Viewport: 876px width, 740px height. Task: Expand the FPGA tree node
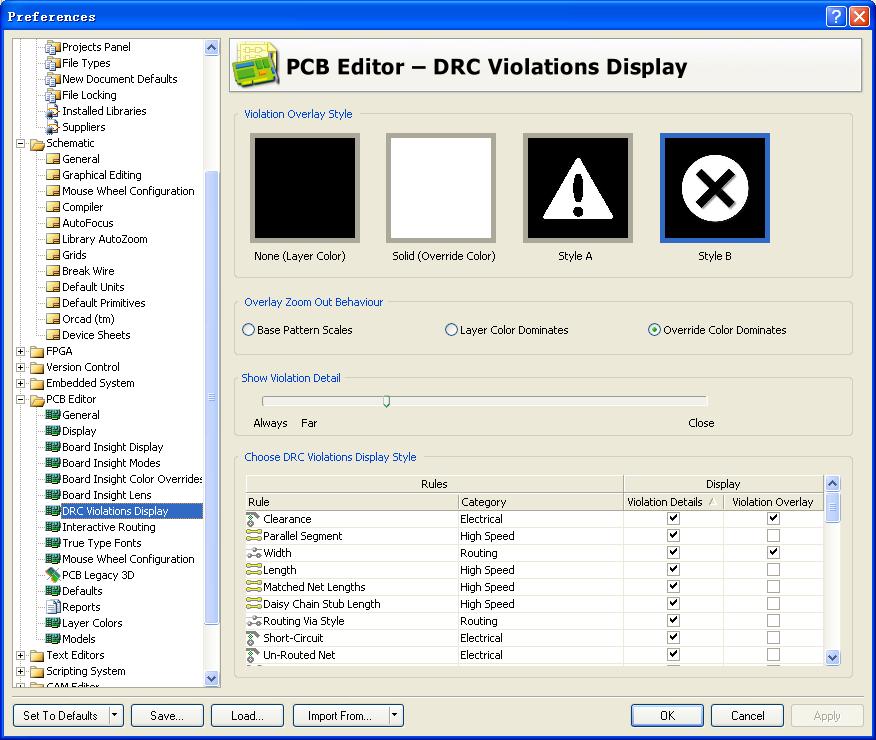point(21,351)
